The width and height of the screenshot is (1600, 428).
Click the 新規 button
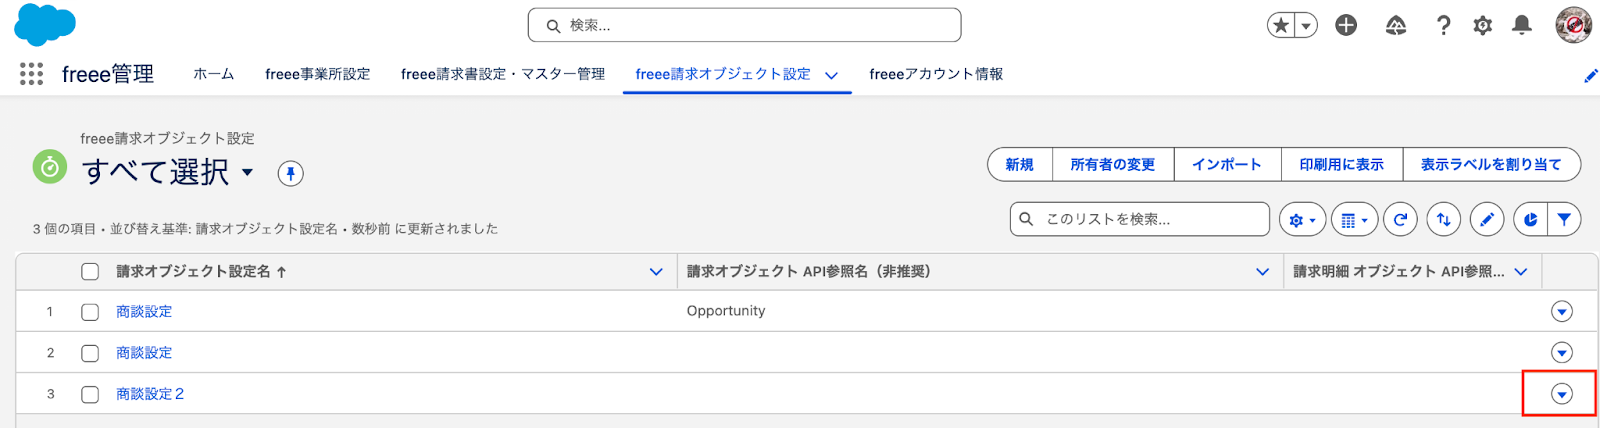[x=1019, y=164]
